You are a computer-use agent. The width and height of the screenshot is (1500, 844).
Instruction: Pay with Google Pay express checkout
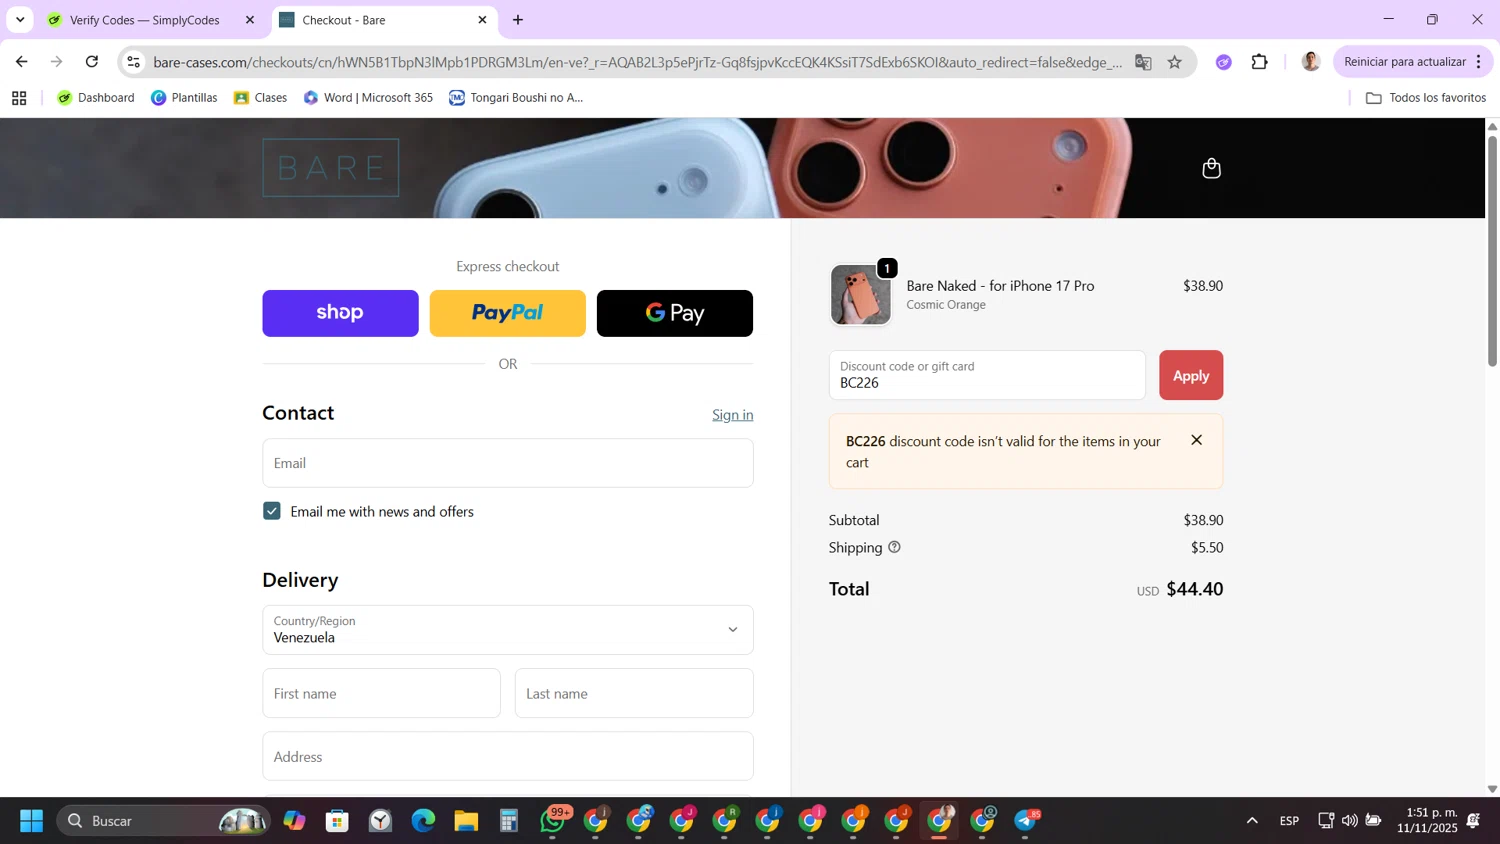(675, 313)
